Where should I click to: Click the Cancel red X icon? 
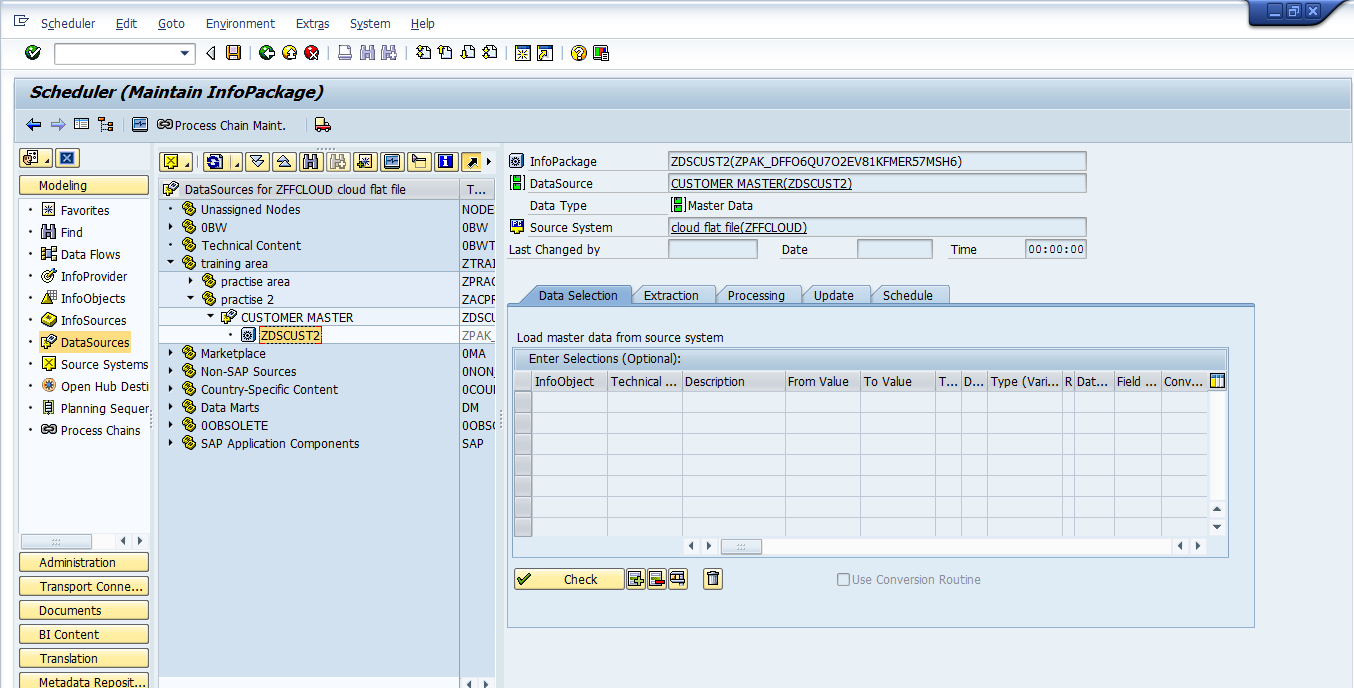point(312,53)
